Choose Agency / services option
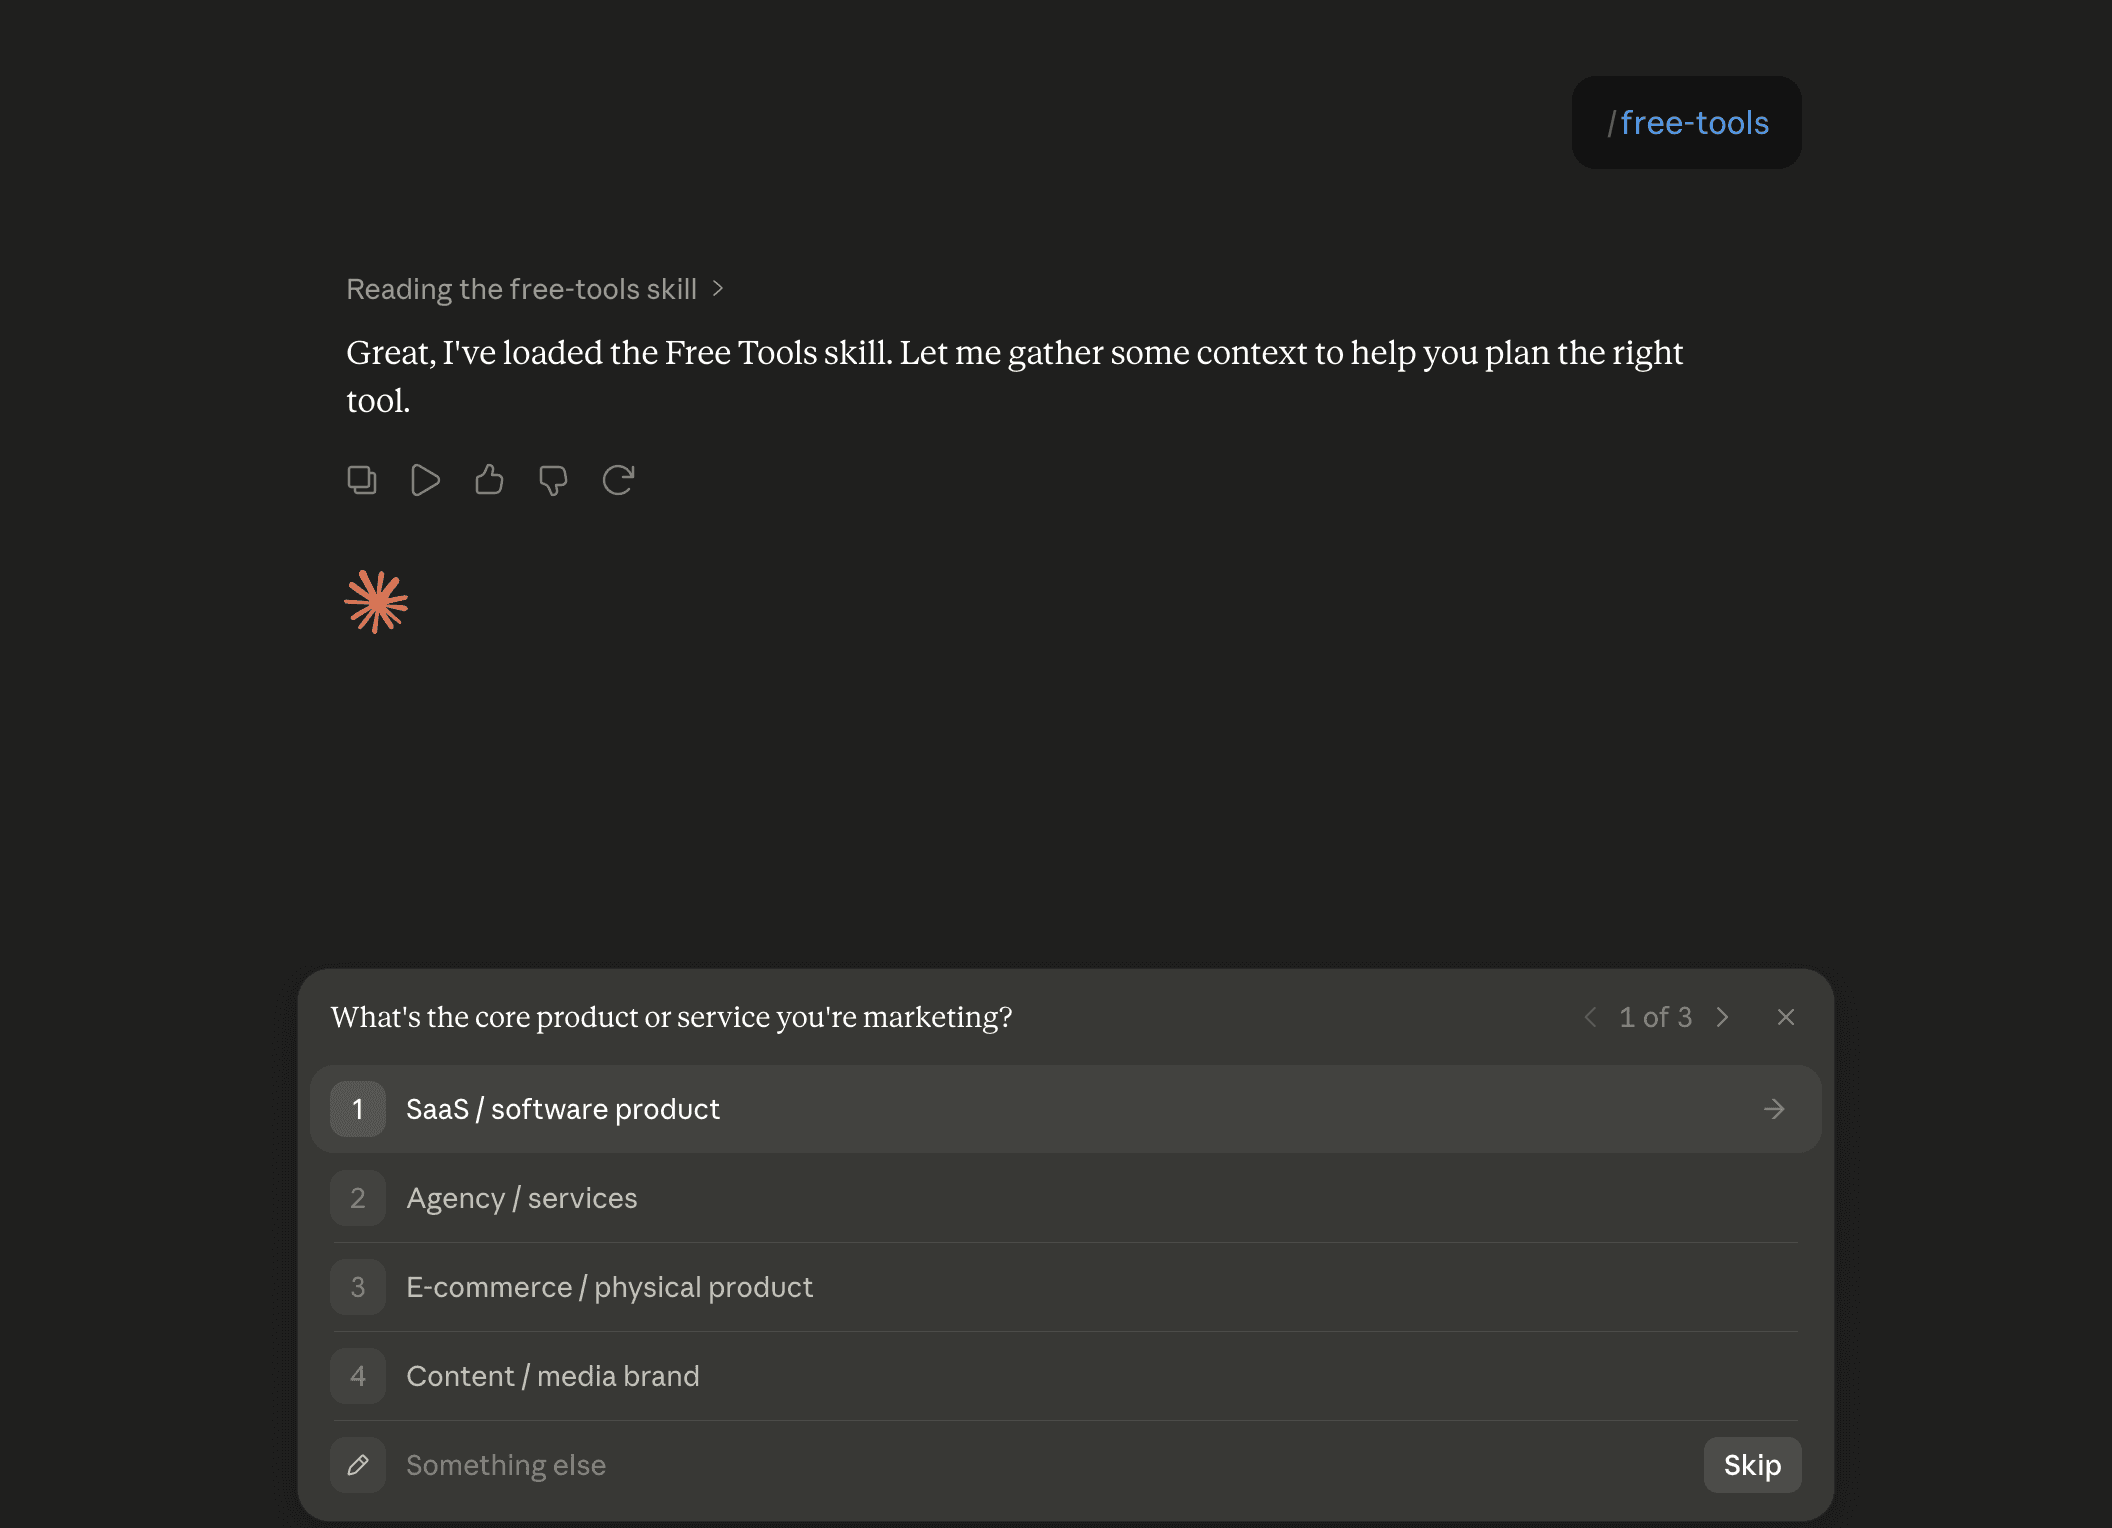 1066,1198
